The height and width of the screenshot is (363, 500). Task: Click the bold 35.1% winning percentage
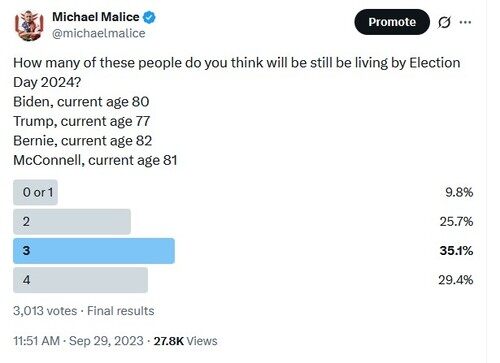pos(456,251)
